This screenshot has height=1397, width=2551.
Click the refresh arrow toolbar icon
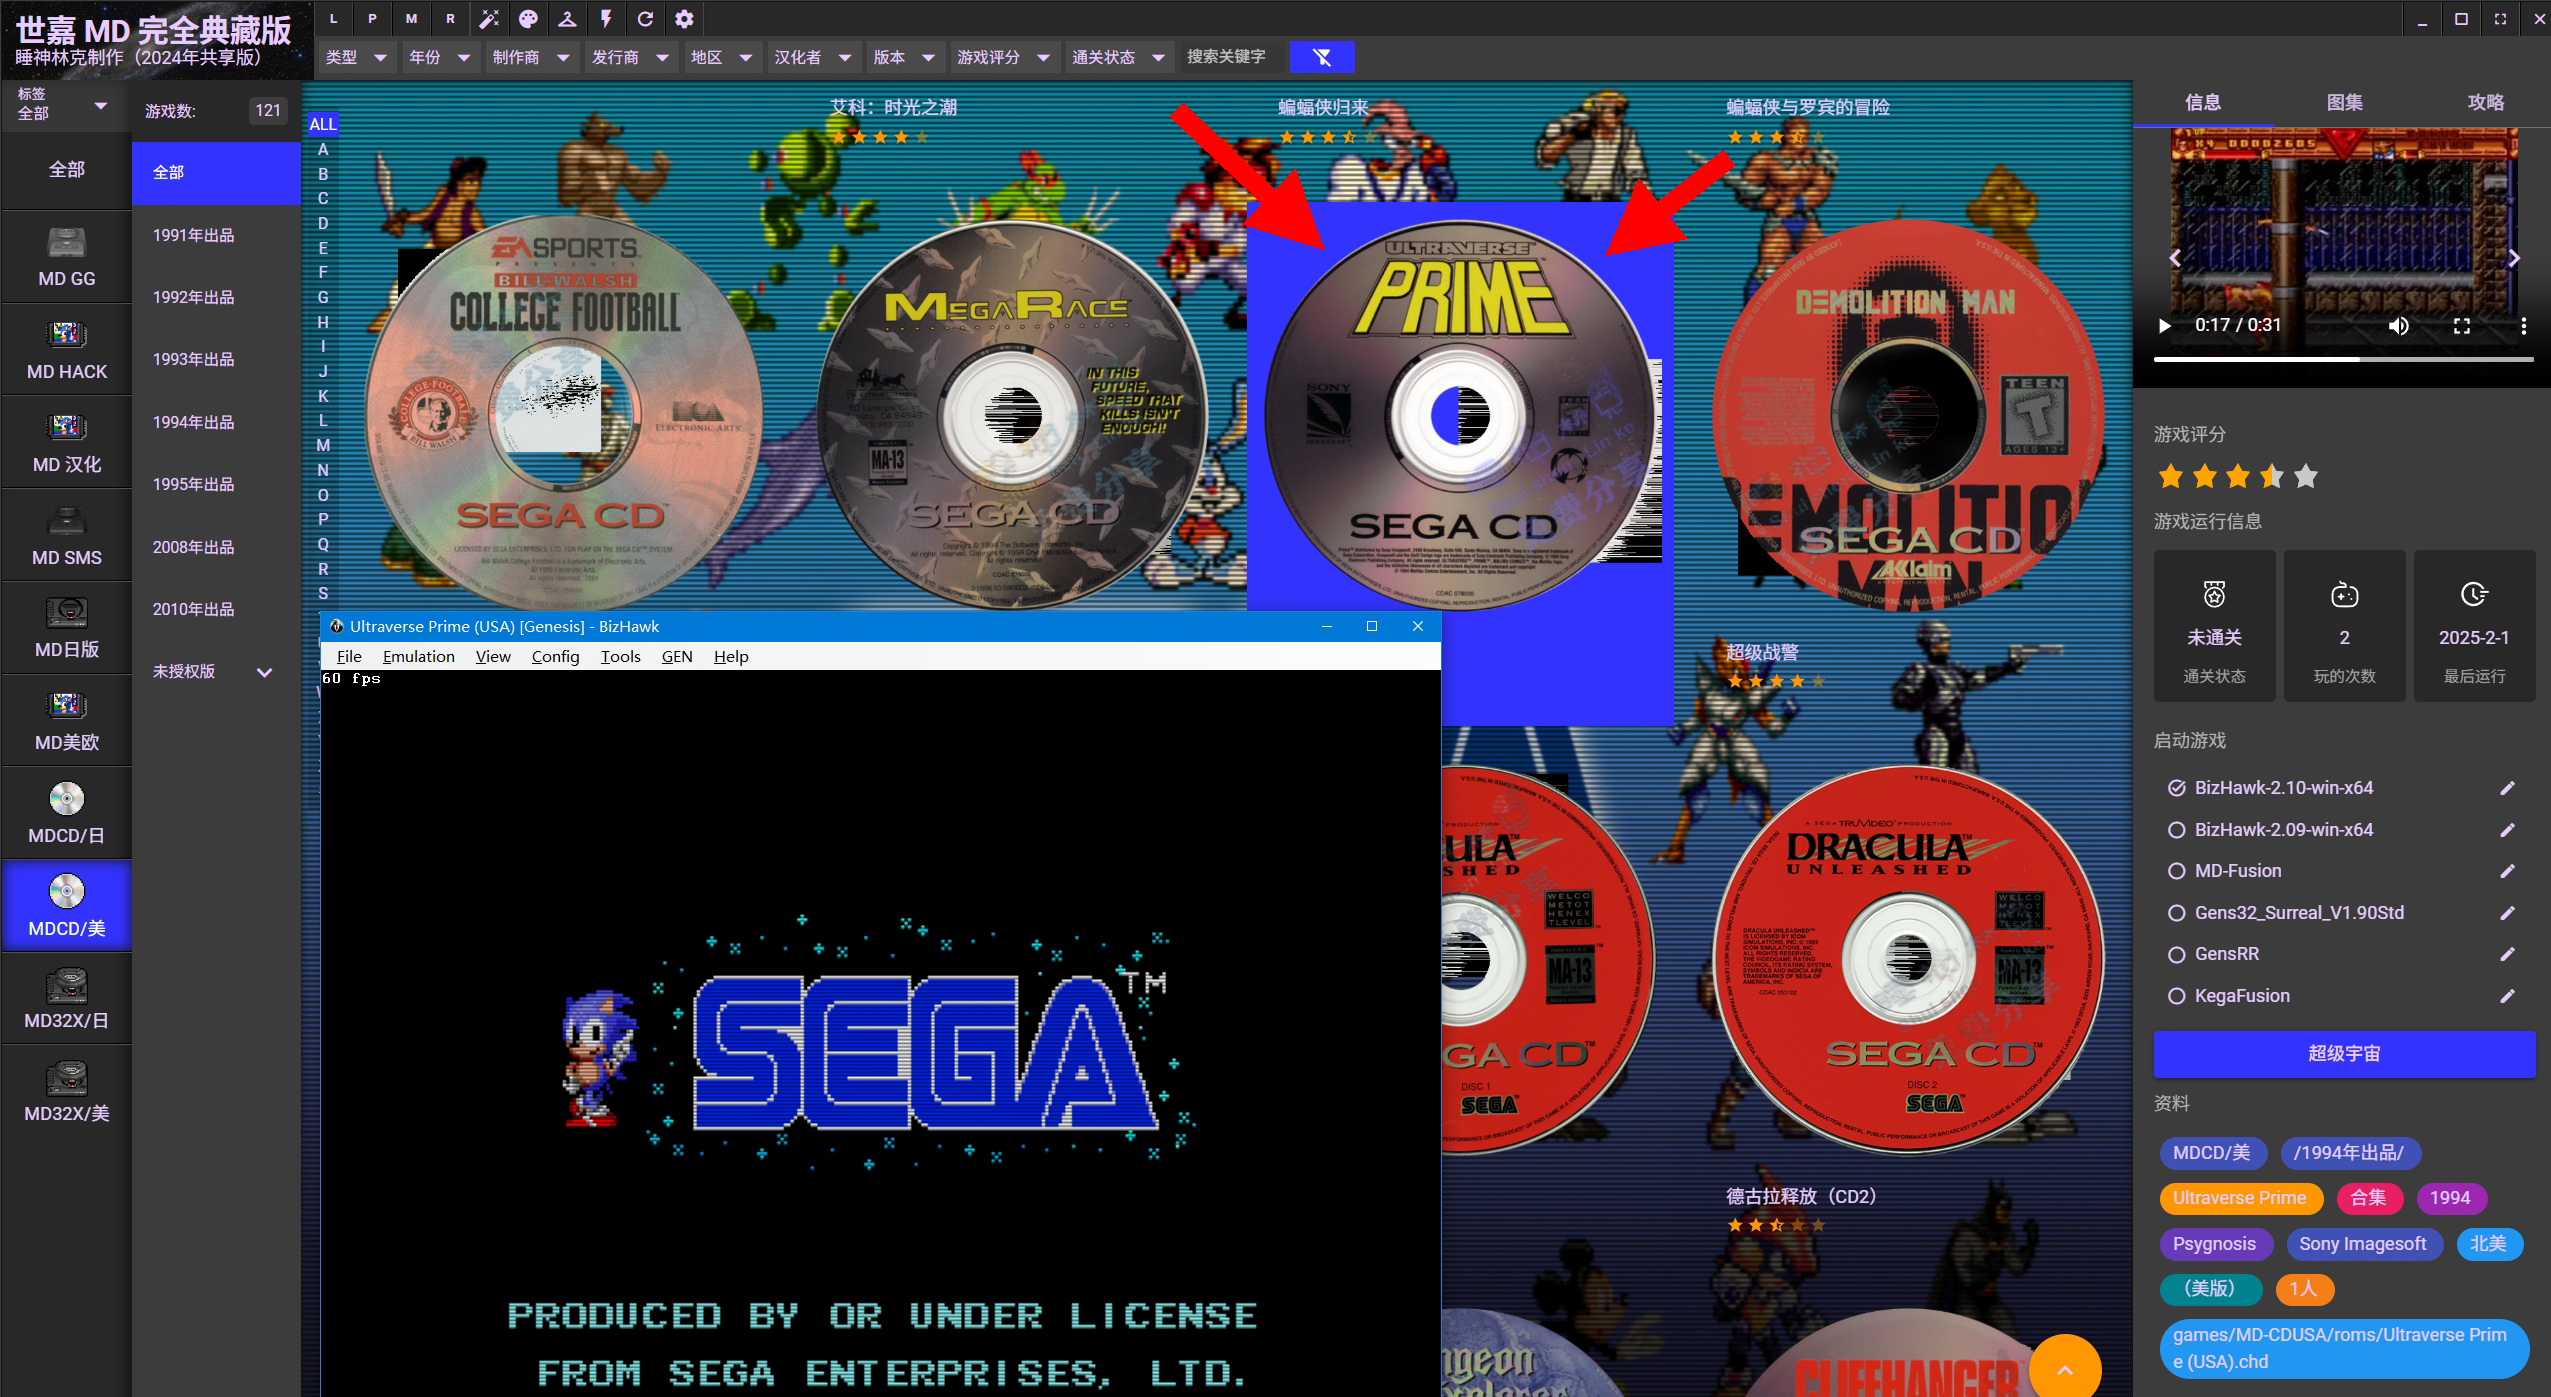click(645, 19)
